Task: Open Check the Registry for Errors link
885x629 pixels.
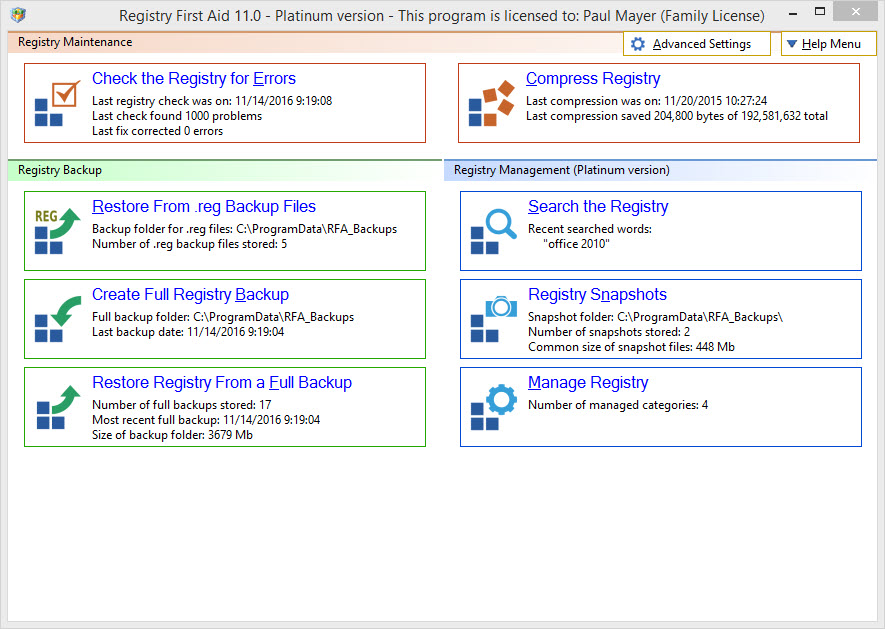Action: point(194,79)
